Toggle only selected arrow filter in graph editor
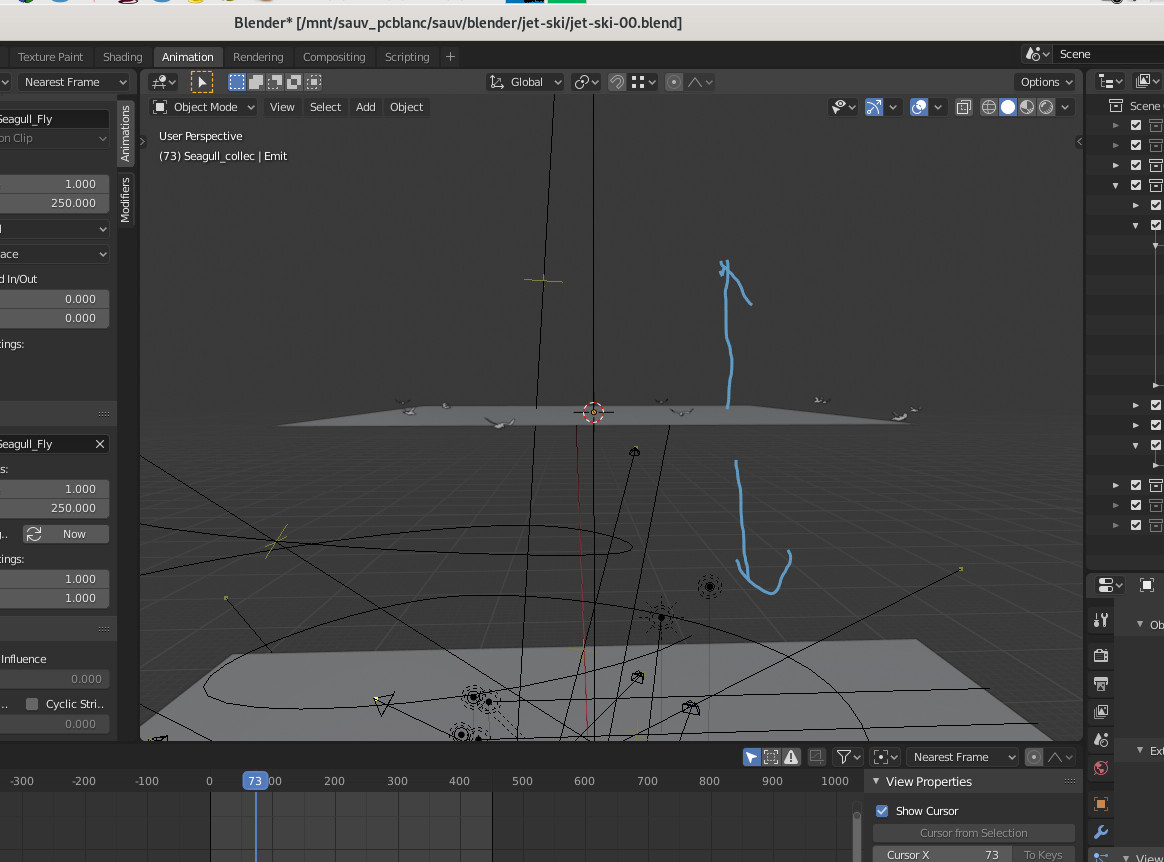 (751, 757)
